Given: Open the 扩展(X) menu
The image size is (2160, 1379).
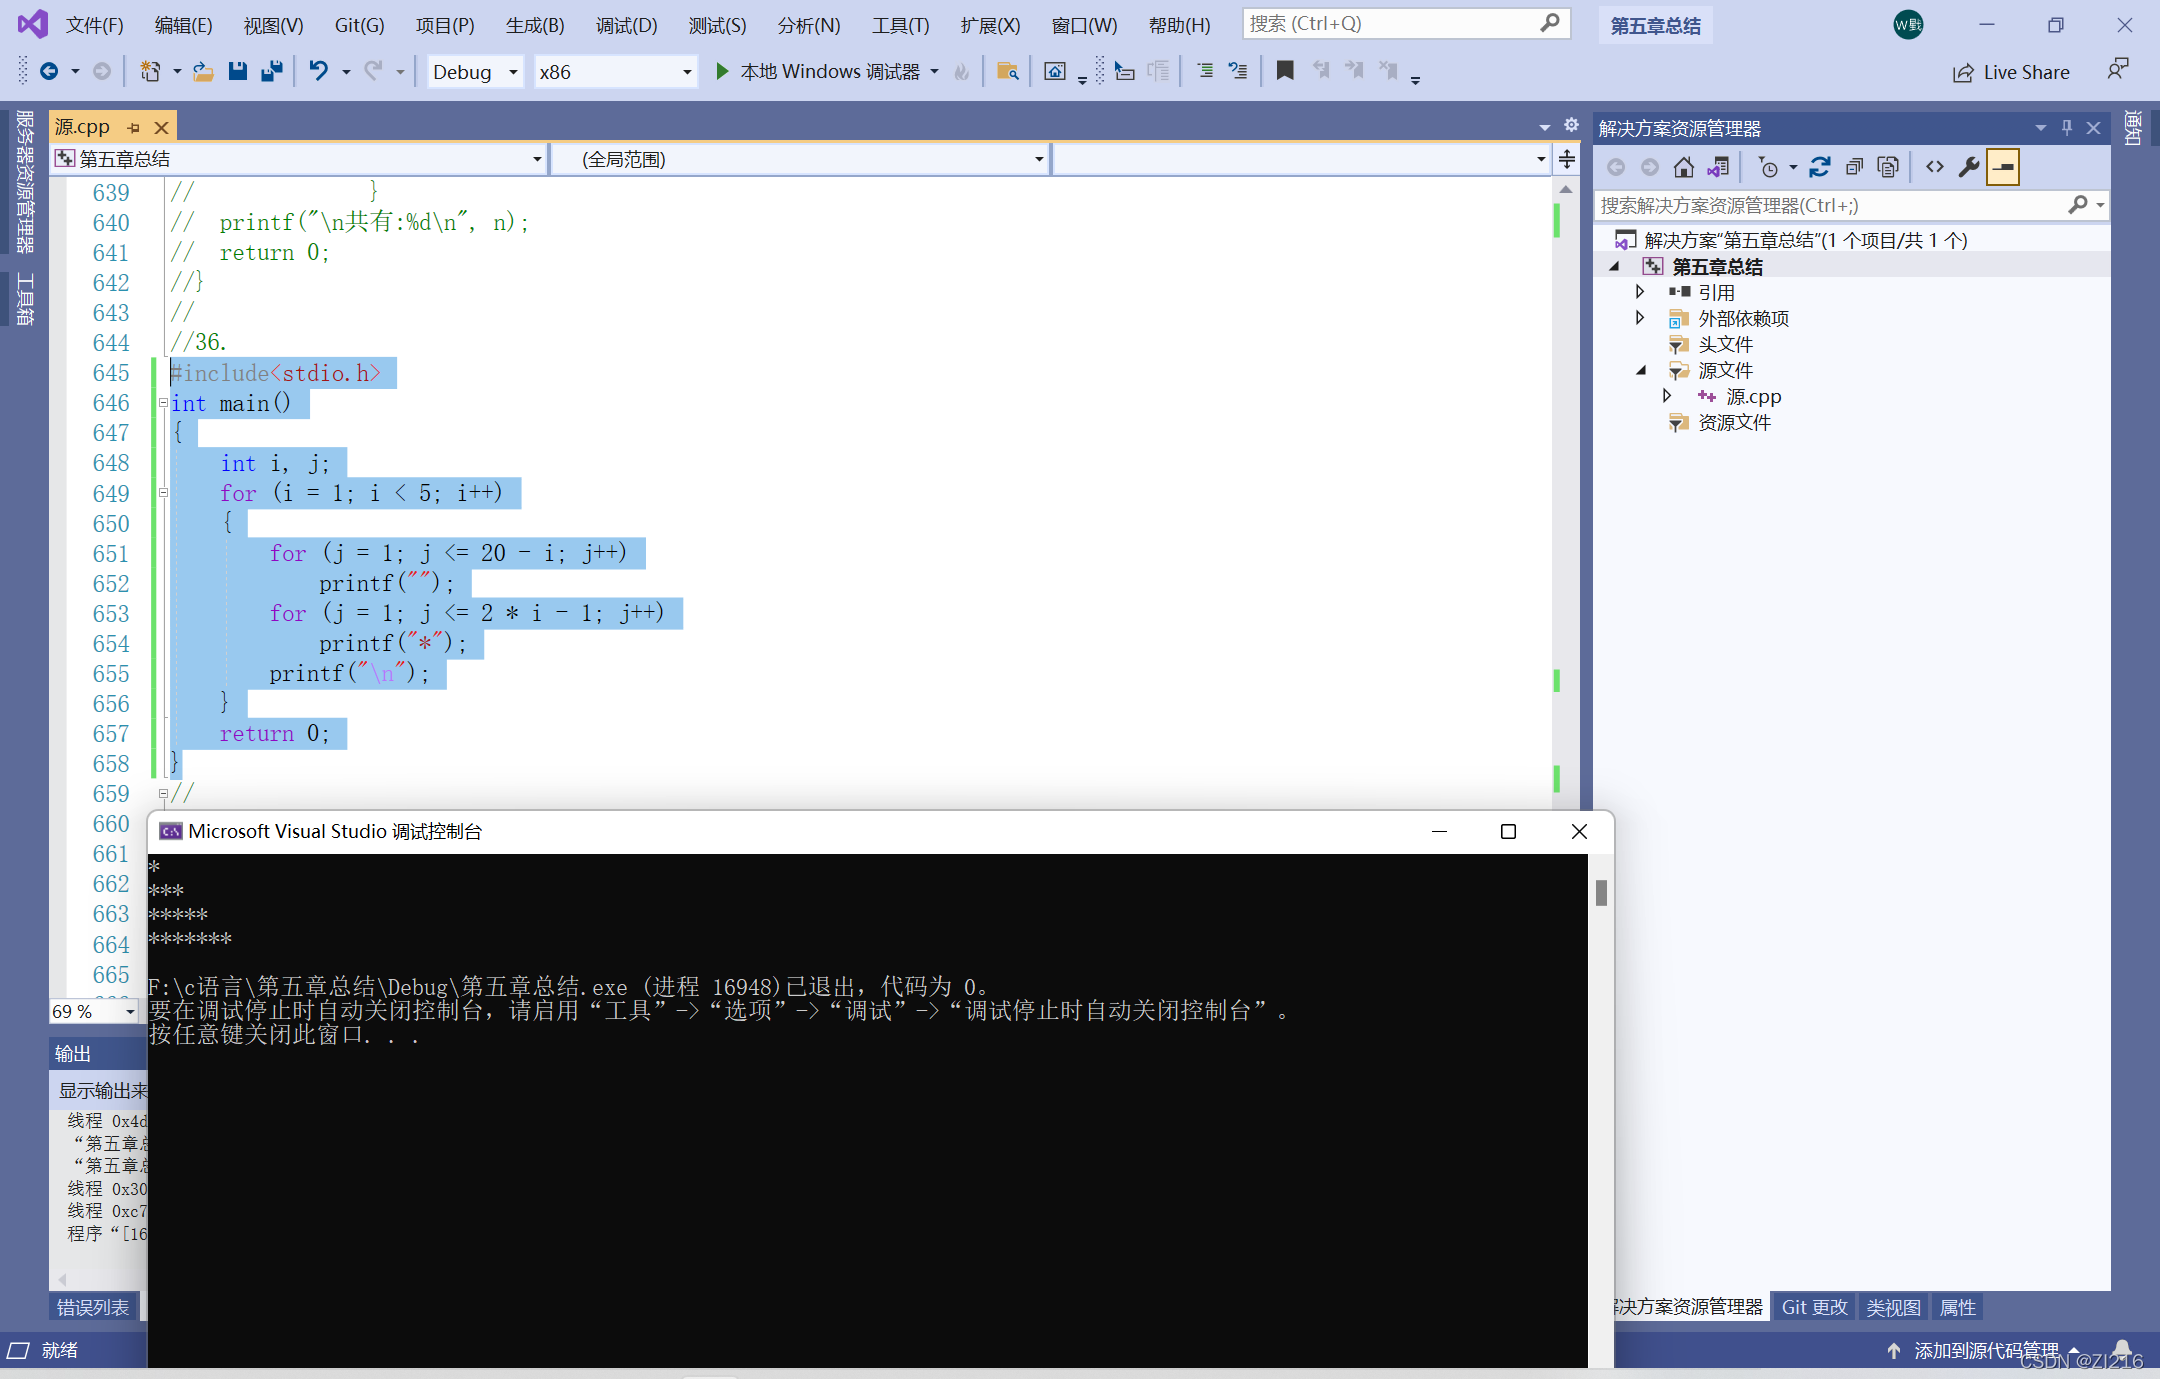Looking at the screenshot, I should click(990, 25).
